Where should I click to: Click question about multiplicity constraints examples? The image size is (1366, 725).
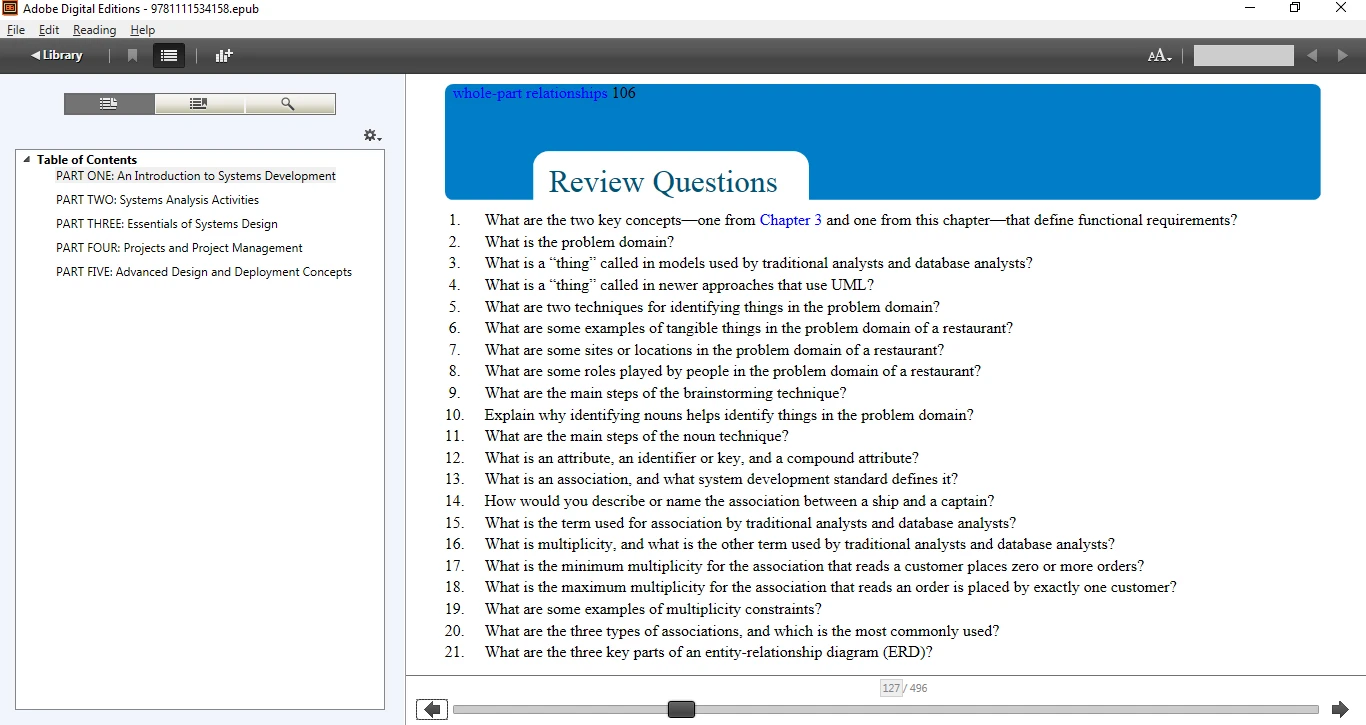(x=653, y=609)
